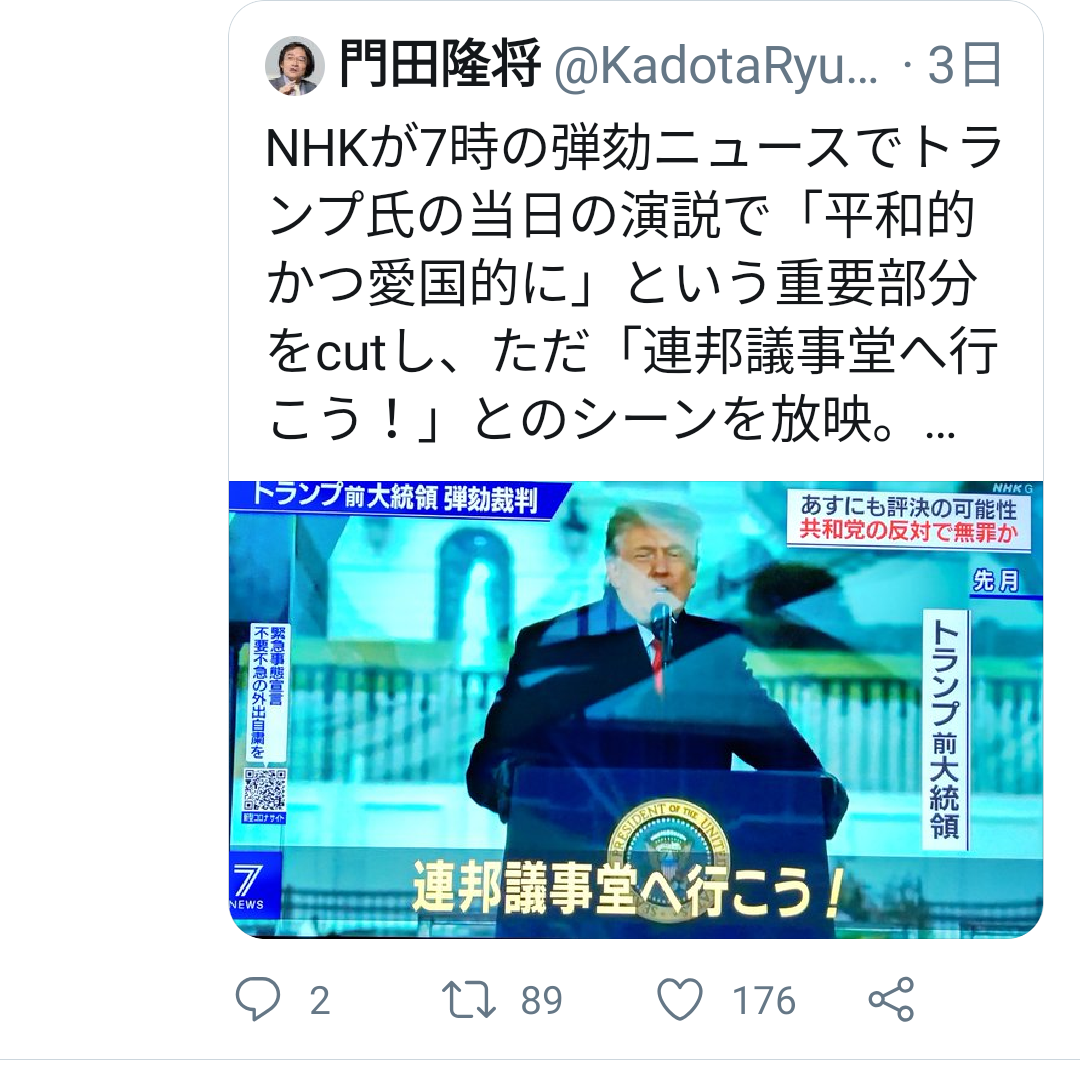
Task: Click the 連邦議事堂へ行こう caption in the image
Action: tap(628, 889)
